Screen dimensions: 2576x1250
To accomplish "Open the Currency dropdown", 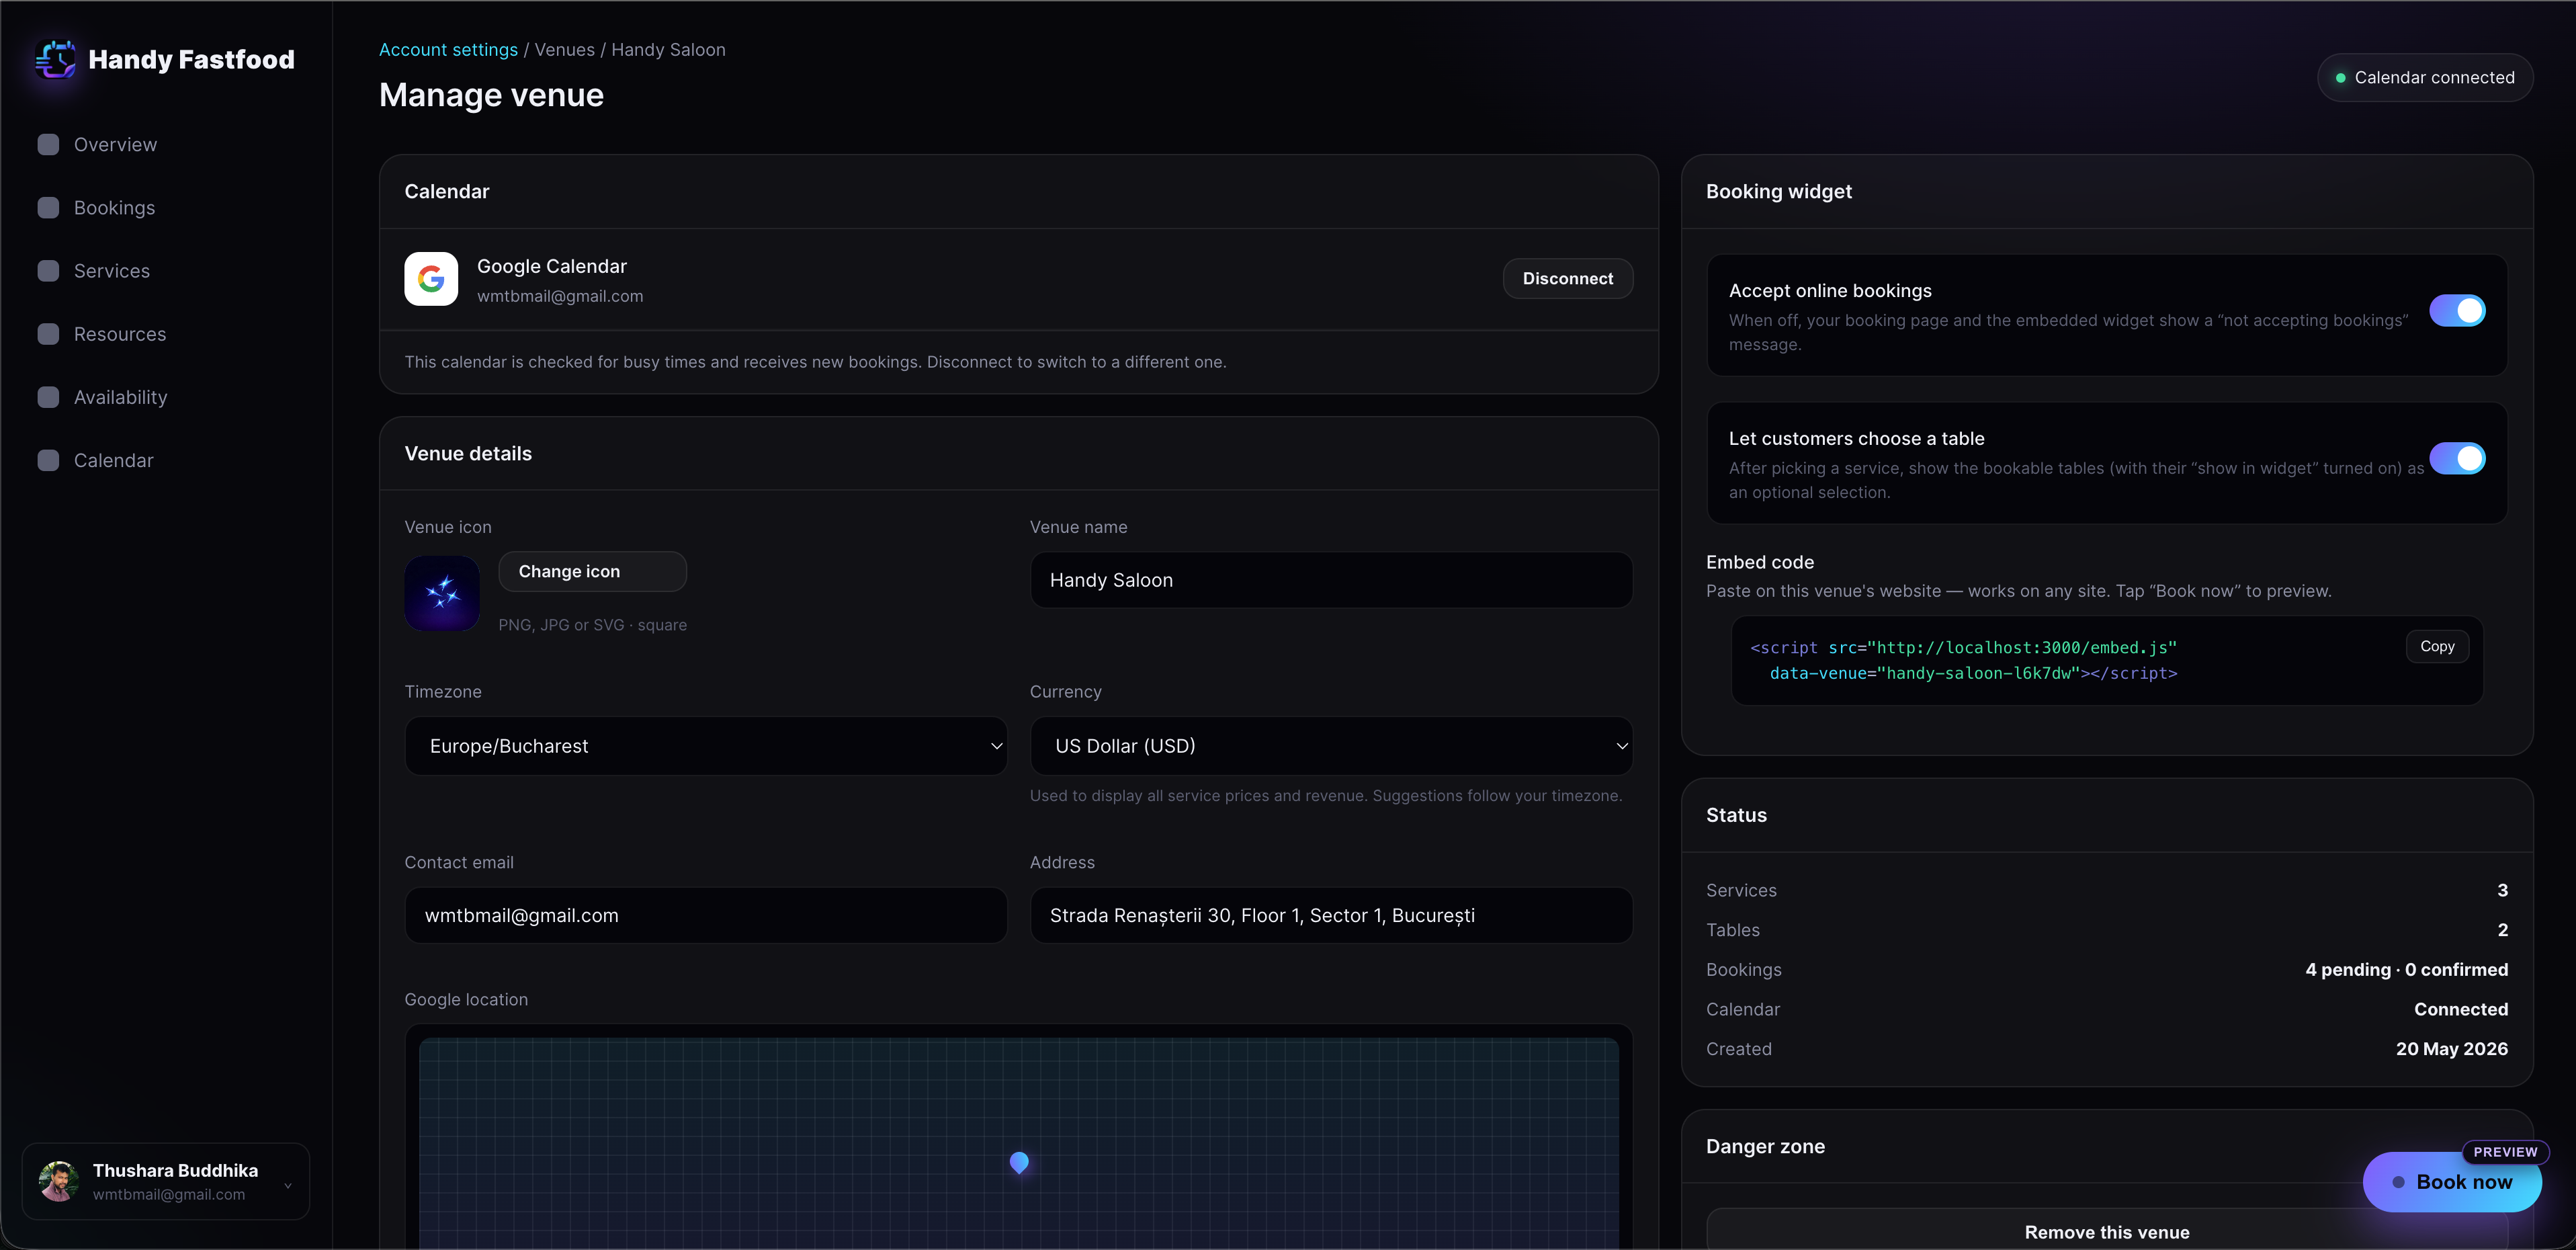I will (1331, 746).
